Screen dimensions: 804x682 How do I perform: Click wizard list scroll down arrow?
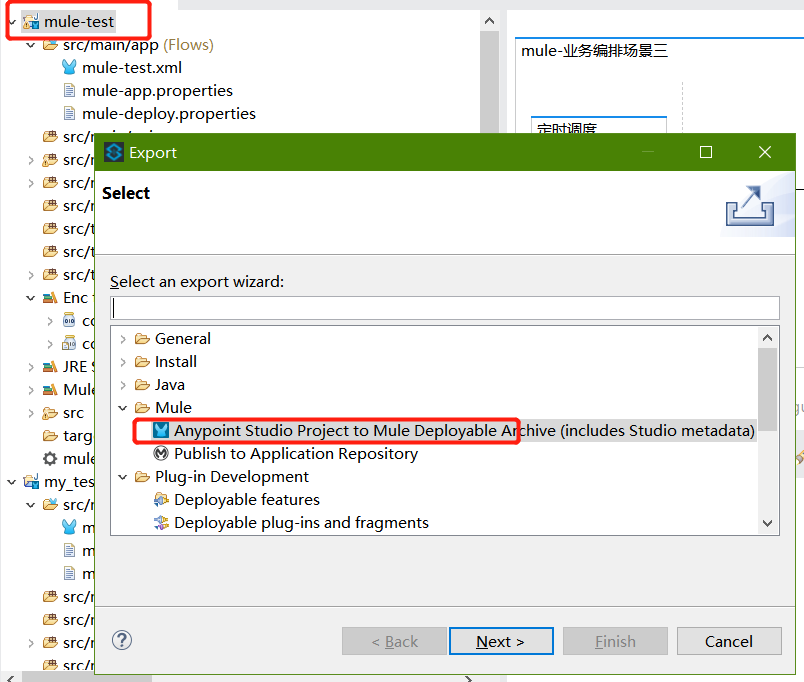click(768, 524)
